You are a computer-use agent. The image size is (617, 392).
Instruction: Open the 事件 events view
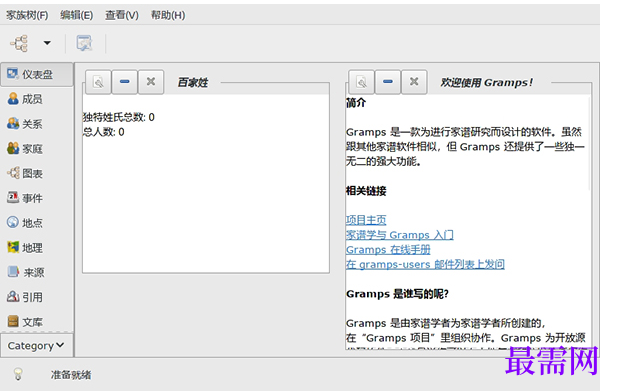tap(25, 198)
